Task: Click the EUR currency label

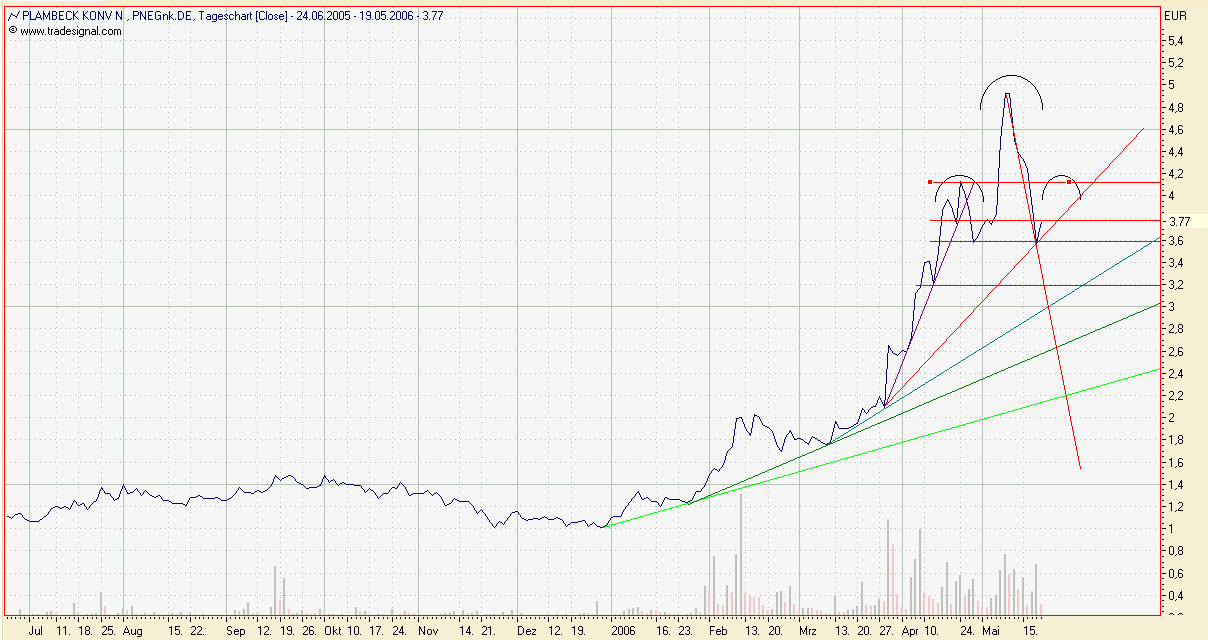Action: 1176,16
